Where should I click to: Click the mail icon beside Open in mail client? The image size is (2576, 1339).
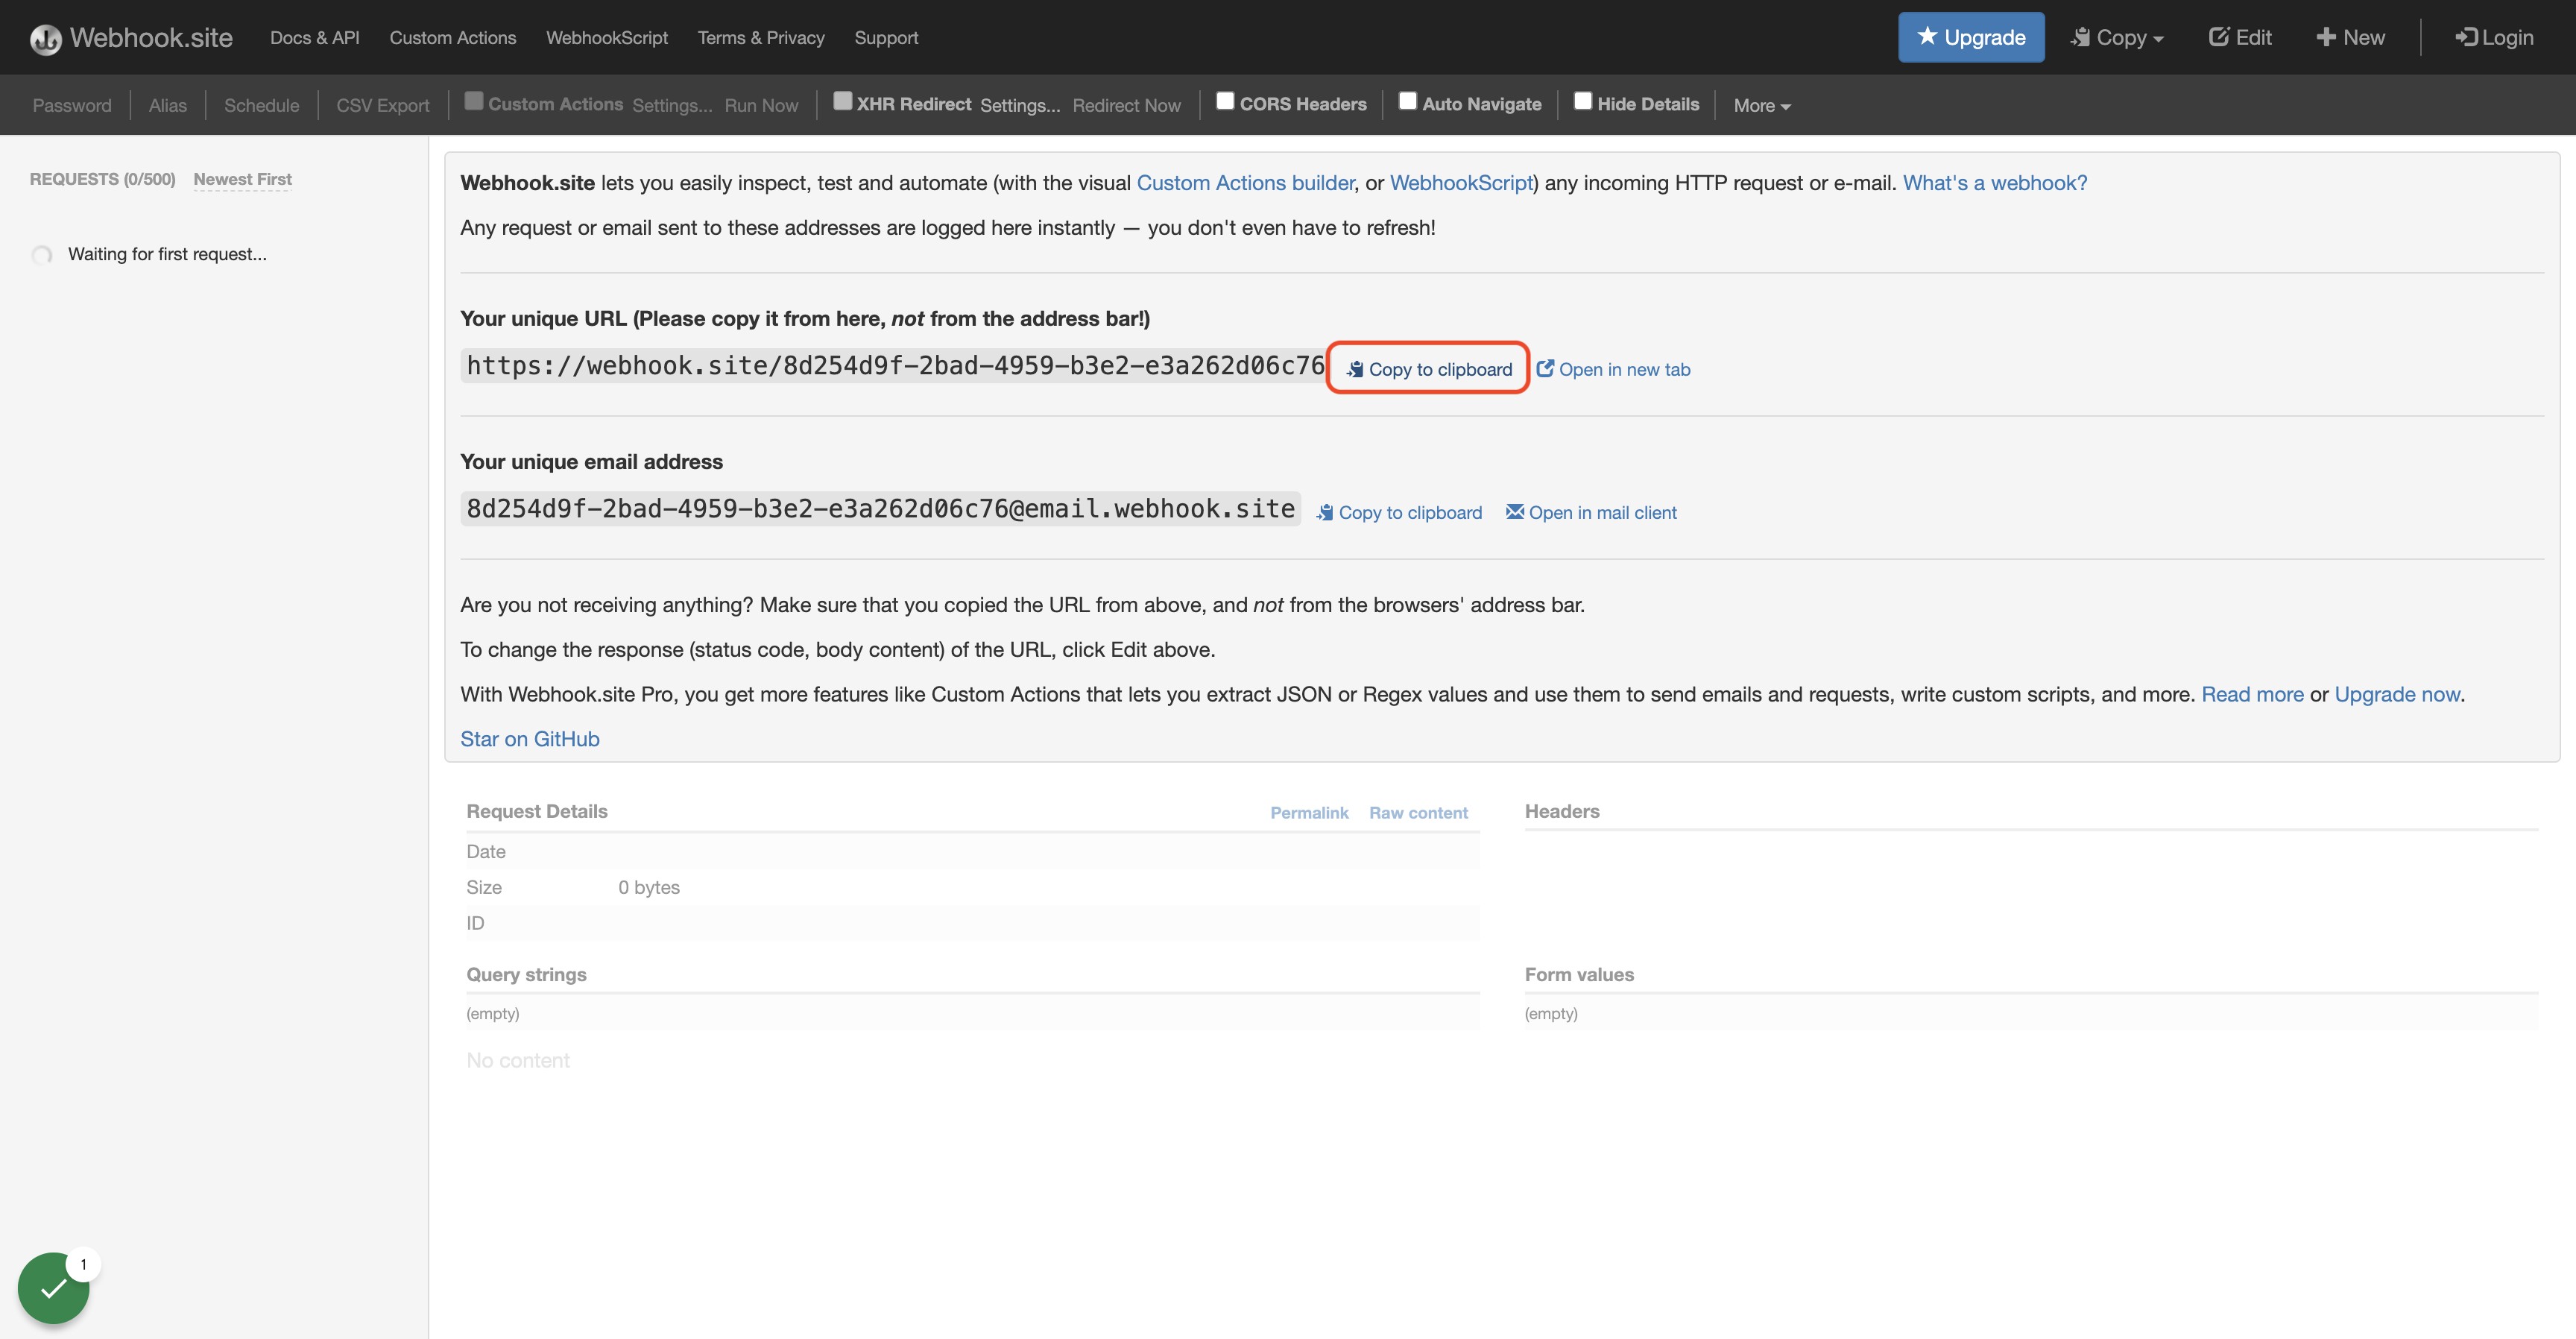(1515, 511)
